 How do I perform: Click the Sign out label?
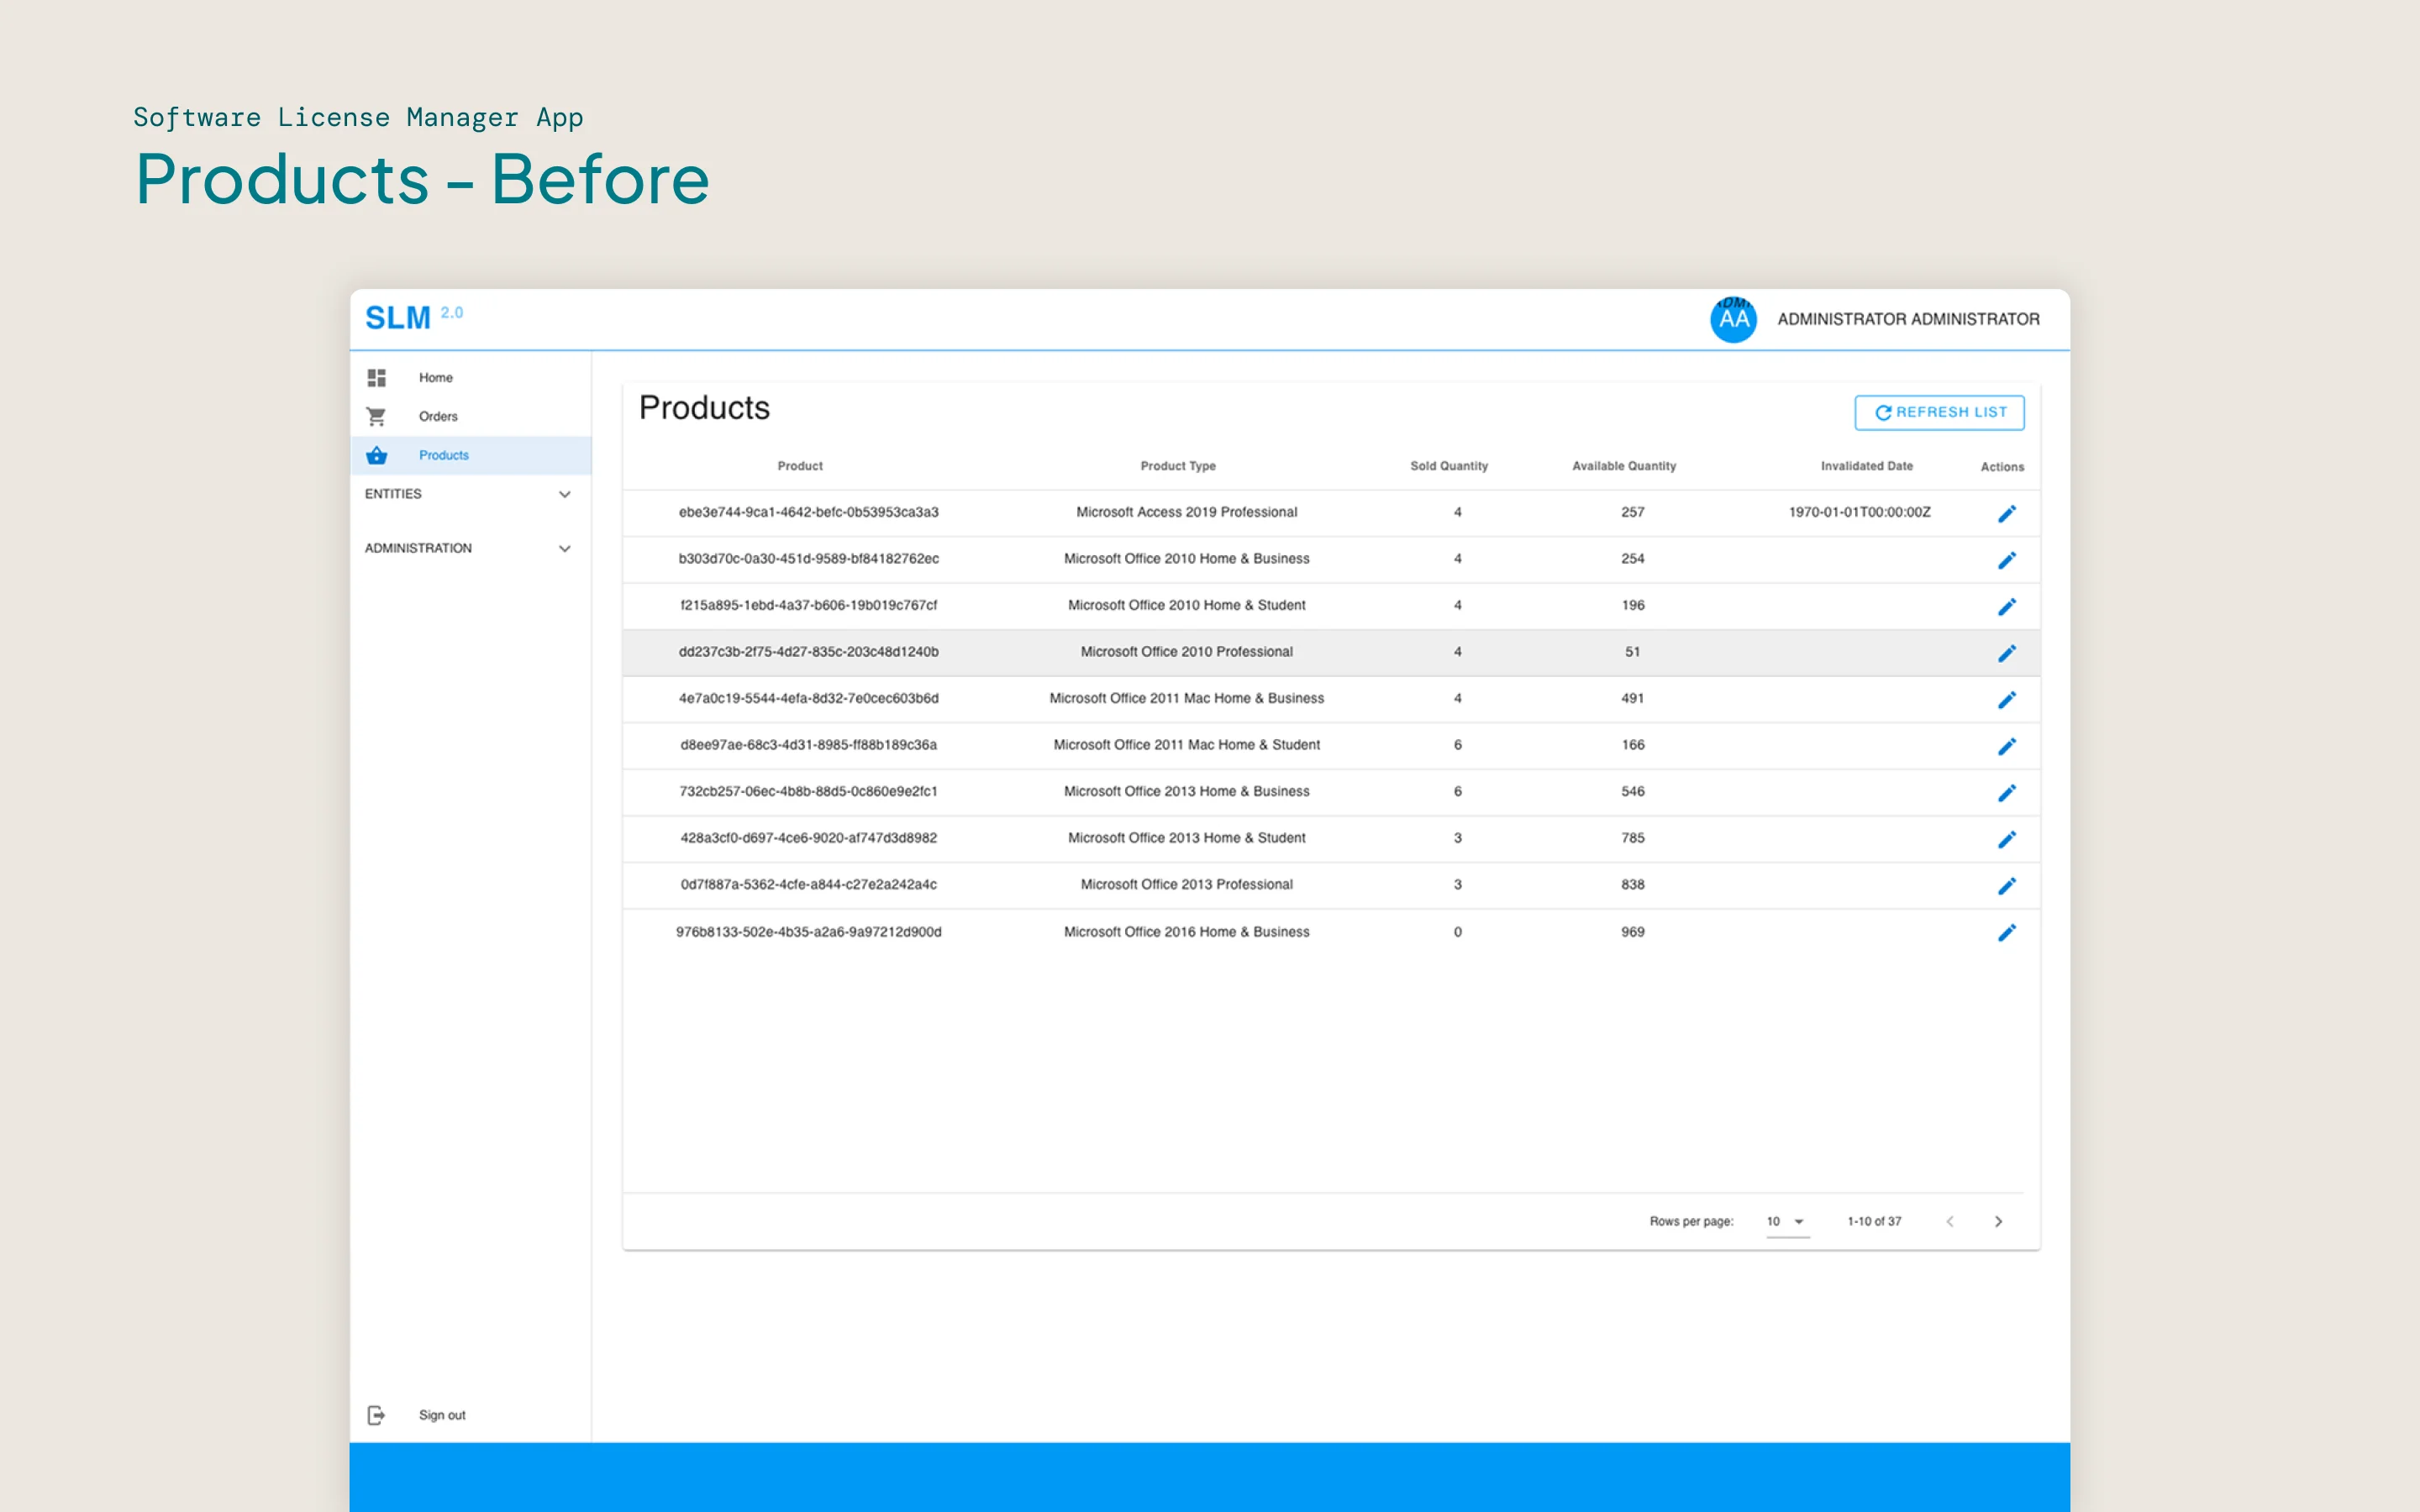[442, 1415]
